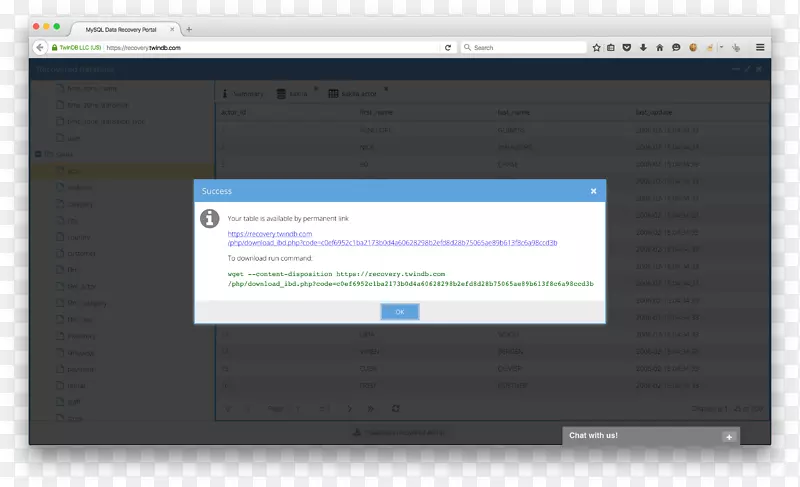800x487 pixels.
Task: Open the Firefox hamburger menu
Action: pyautogui.click(x=760, y=47)
